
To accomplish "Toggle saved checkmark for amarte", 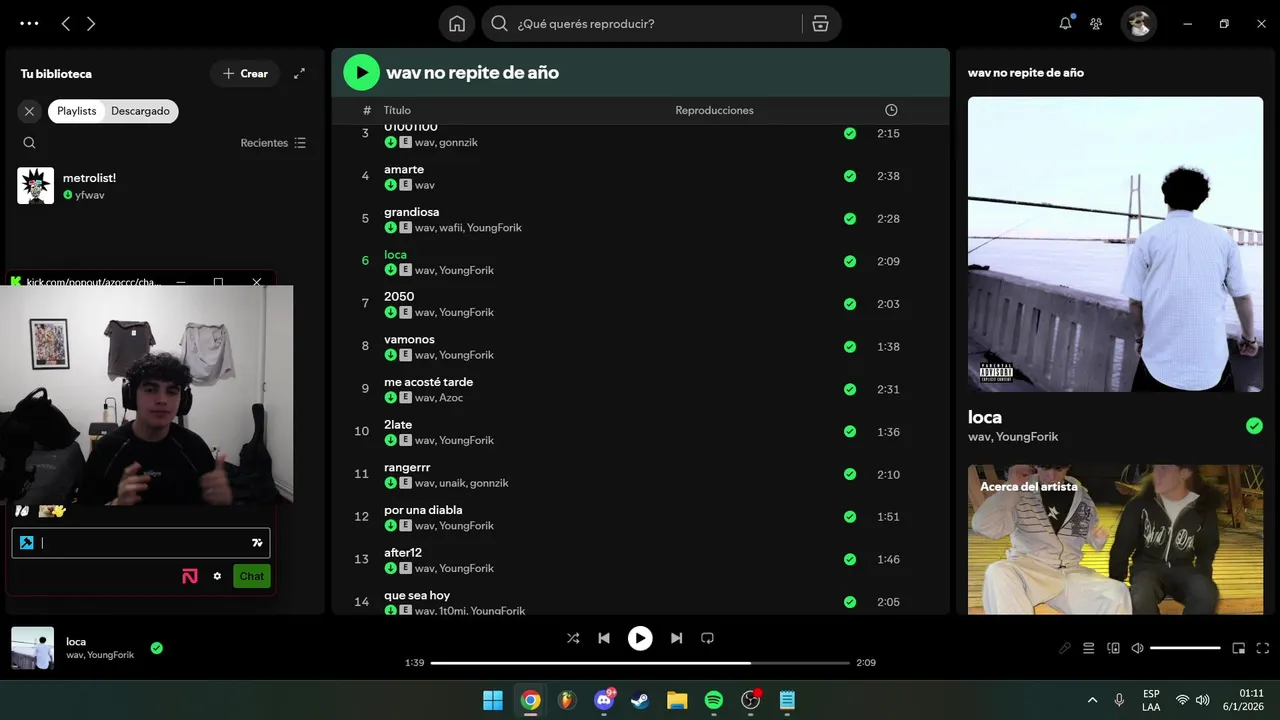I will (x=849, y=176).
